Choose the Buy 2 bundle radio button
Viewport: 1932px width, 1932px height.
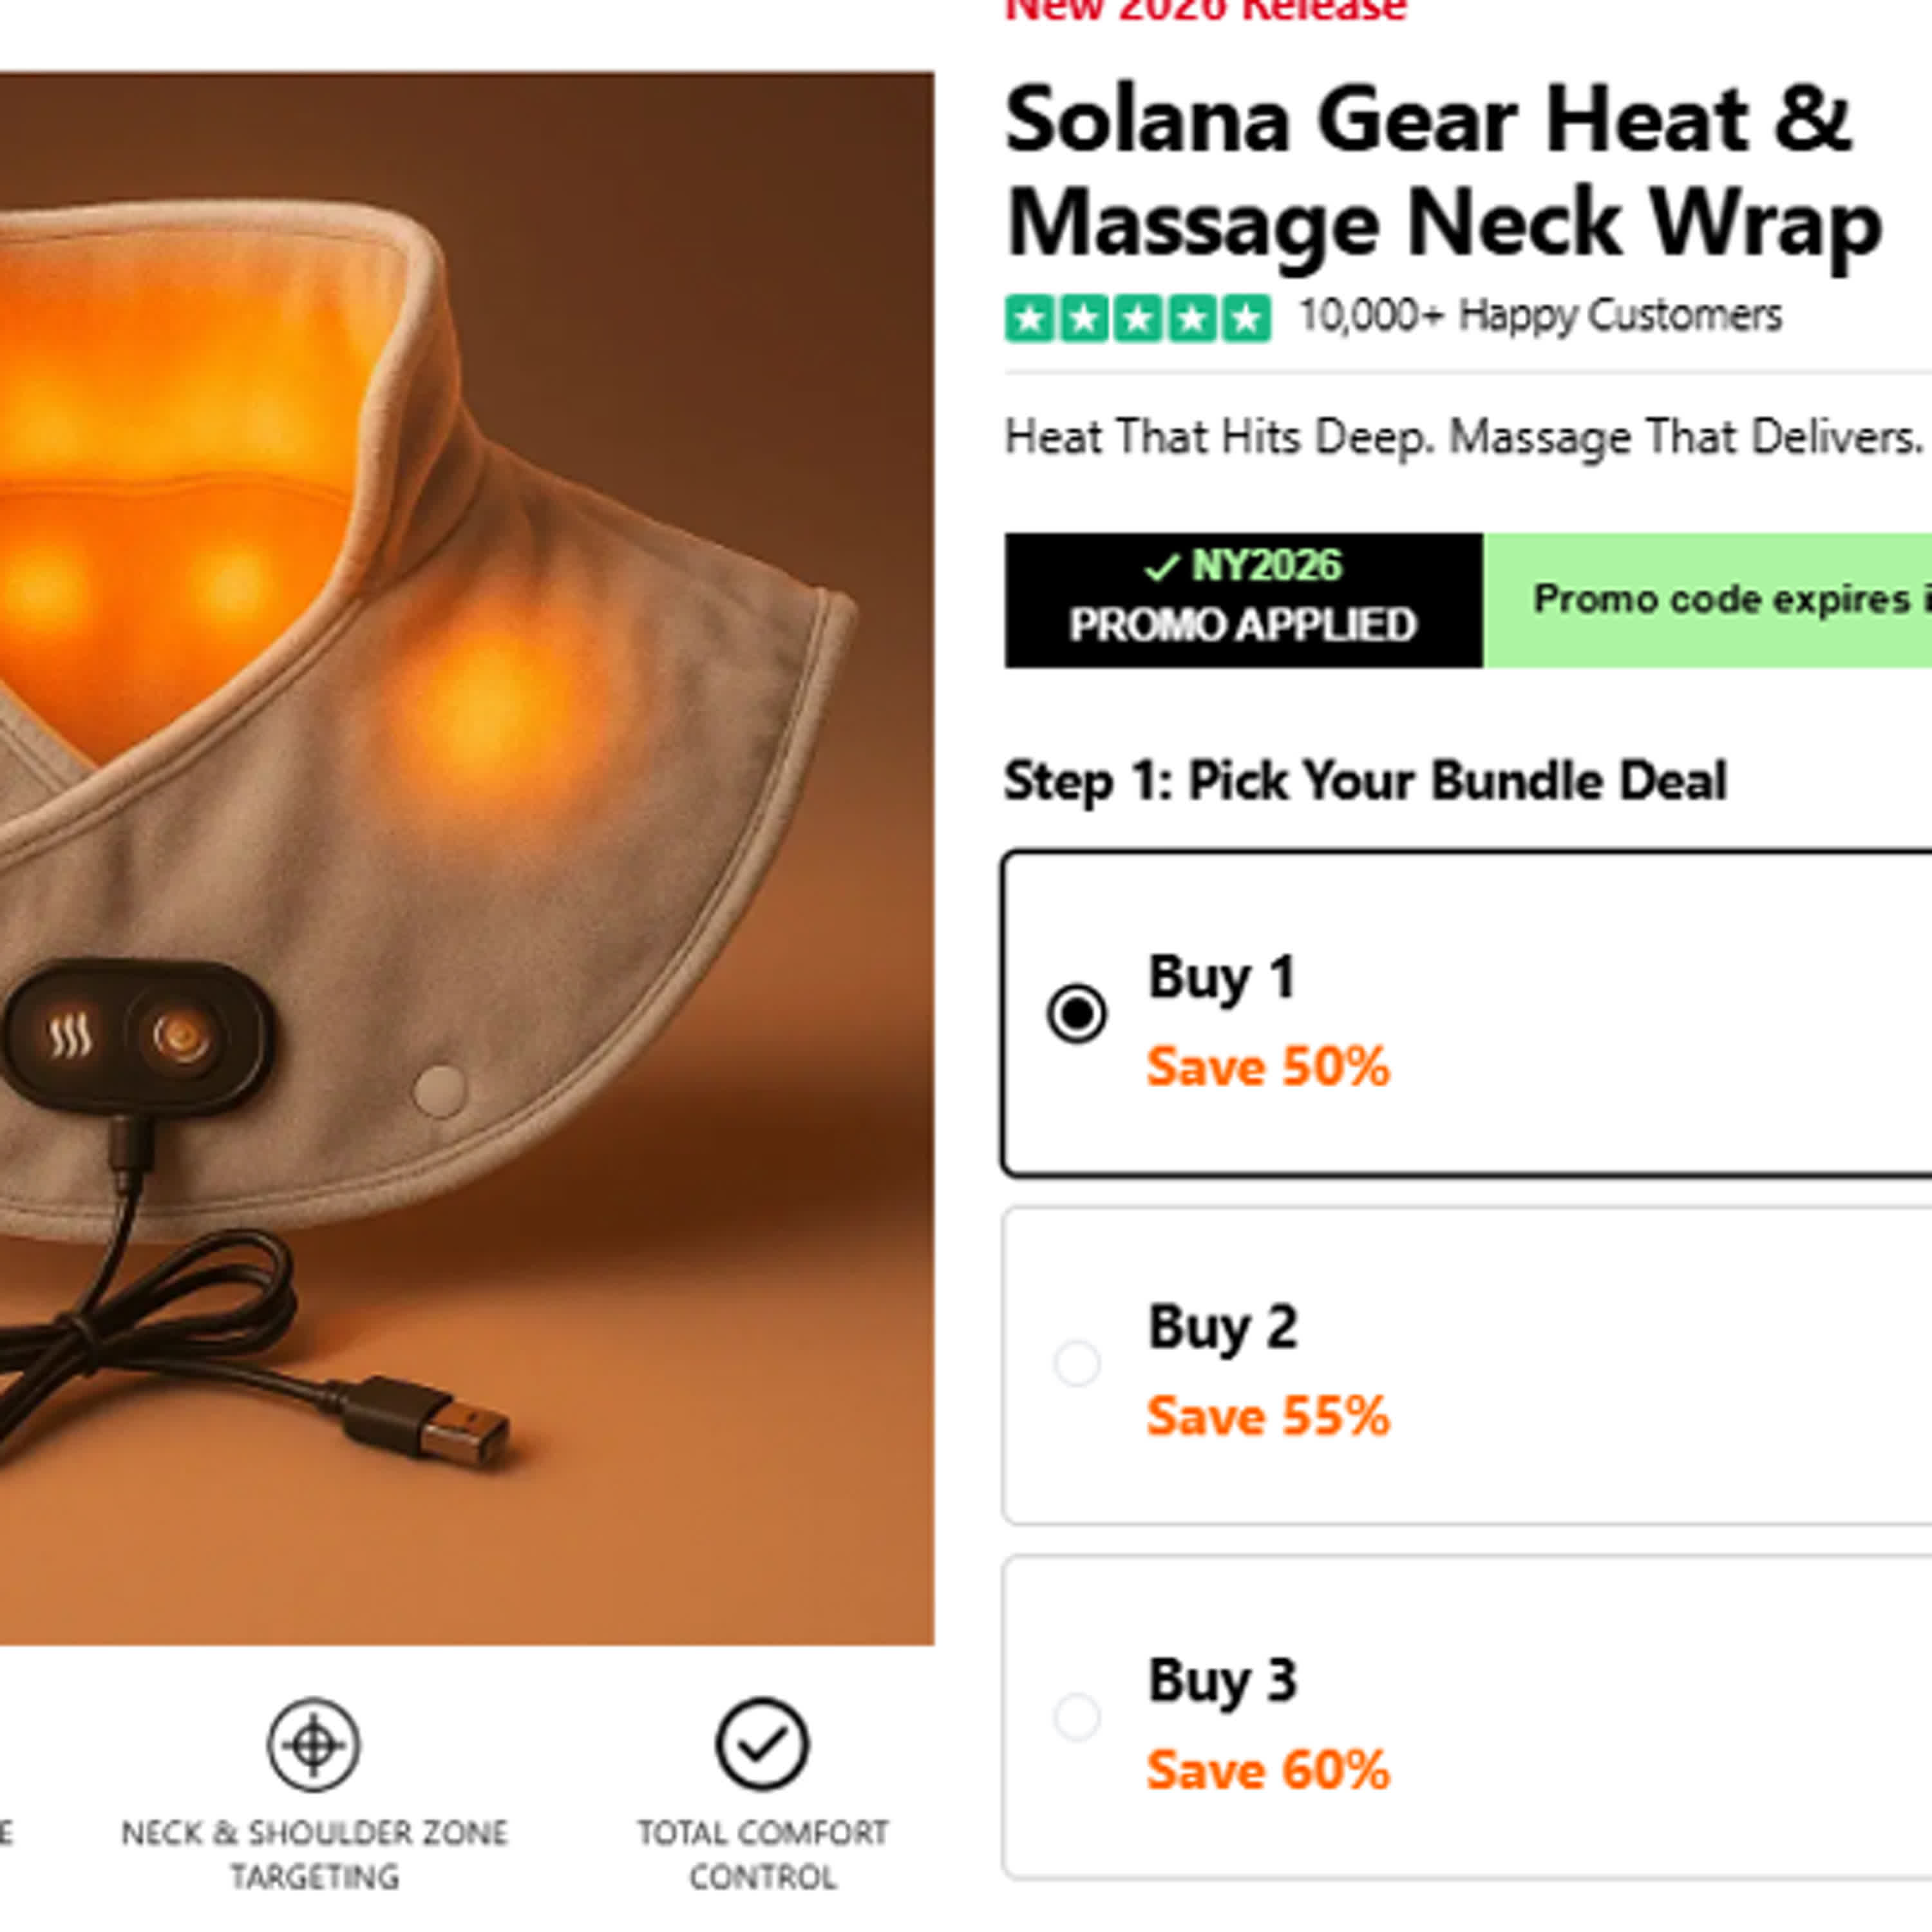(x=1077, y=1363)
